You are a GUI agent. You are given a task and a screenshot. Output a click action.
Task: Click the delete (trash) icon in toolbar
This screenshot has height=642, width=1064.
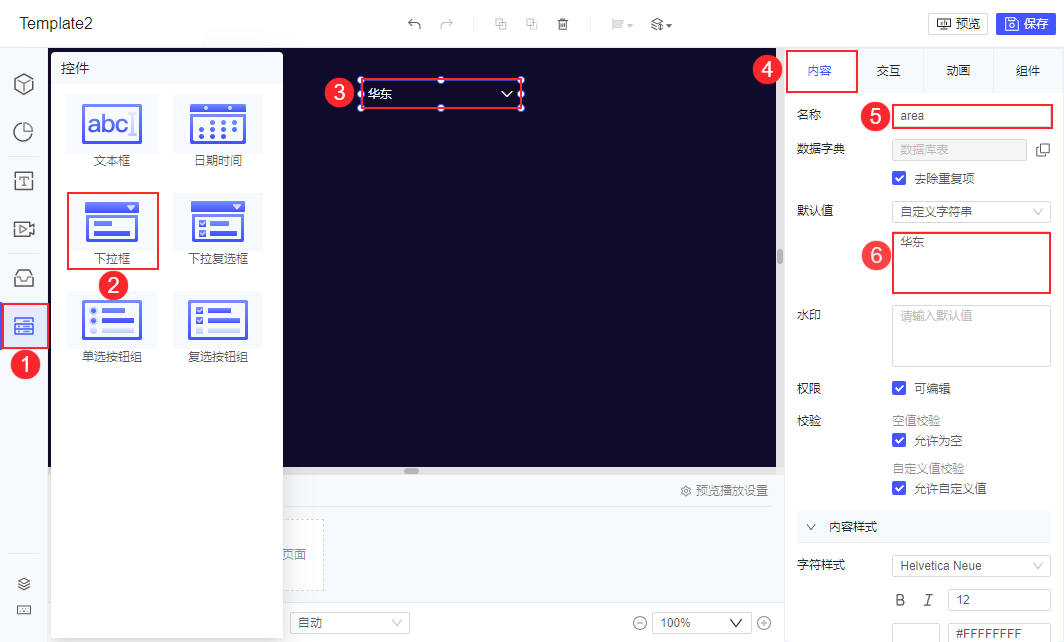[563, 23]
